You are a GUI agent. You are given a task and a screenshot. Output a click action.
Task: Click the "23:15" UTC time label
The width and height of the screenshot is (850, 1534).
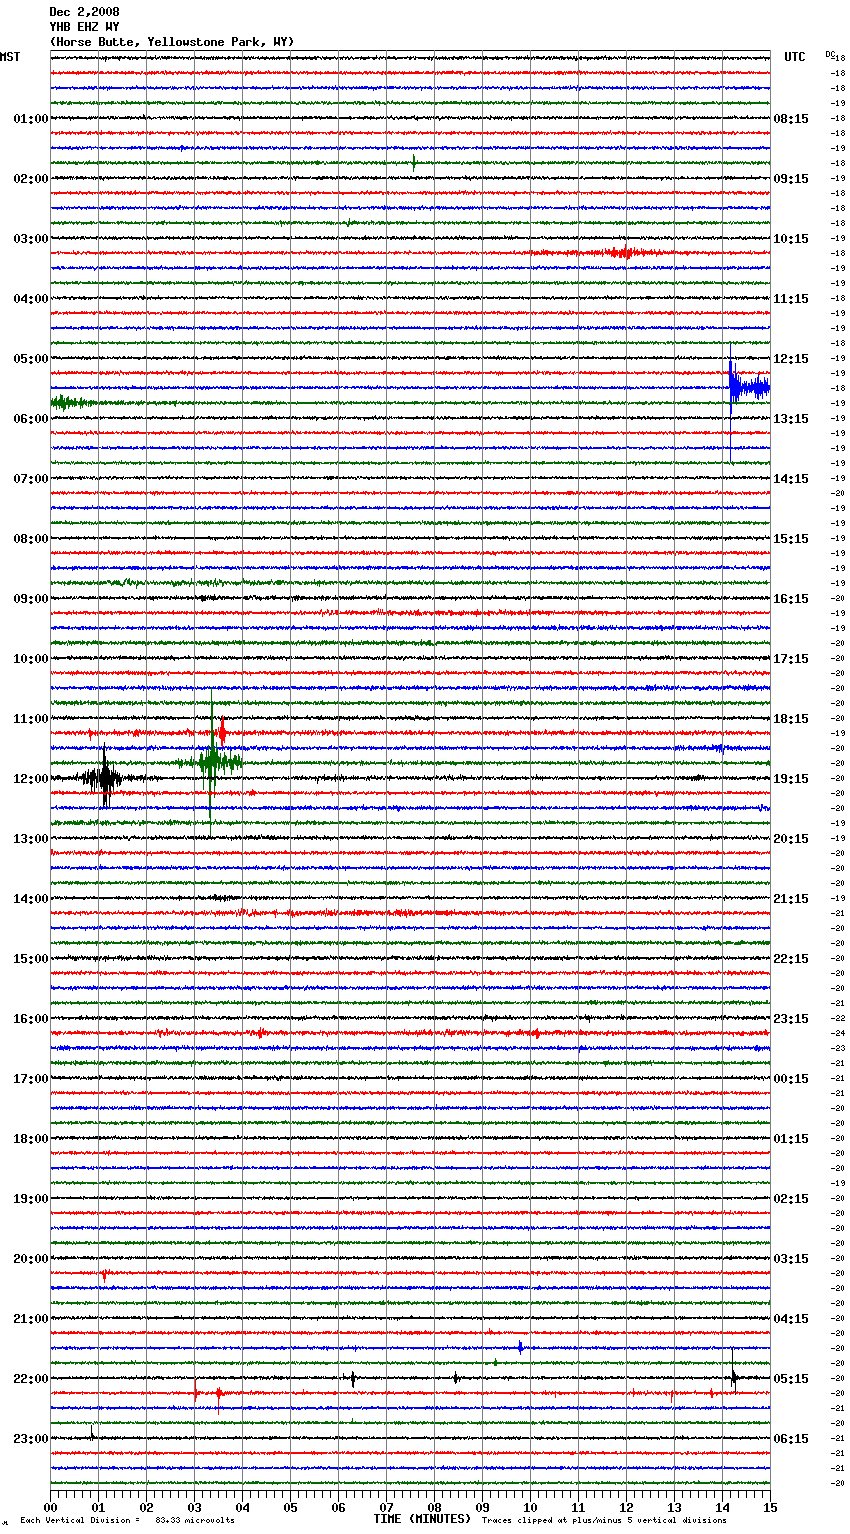click(791, 1019)
